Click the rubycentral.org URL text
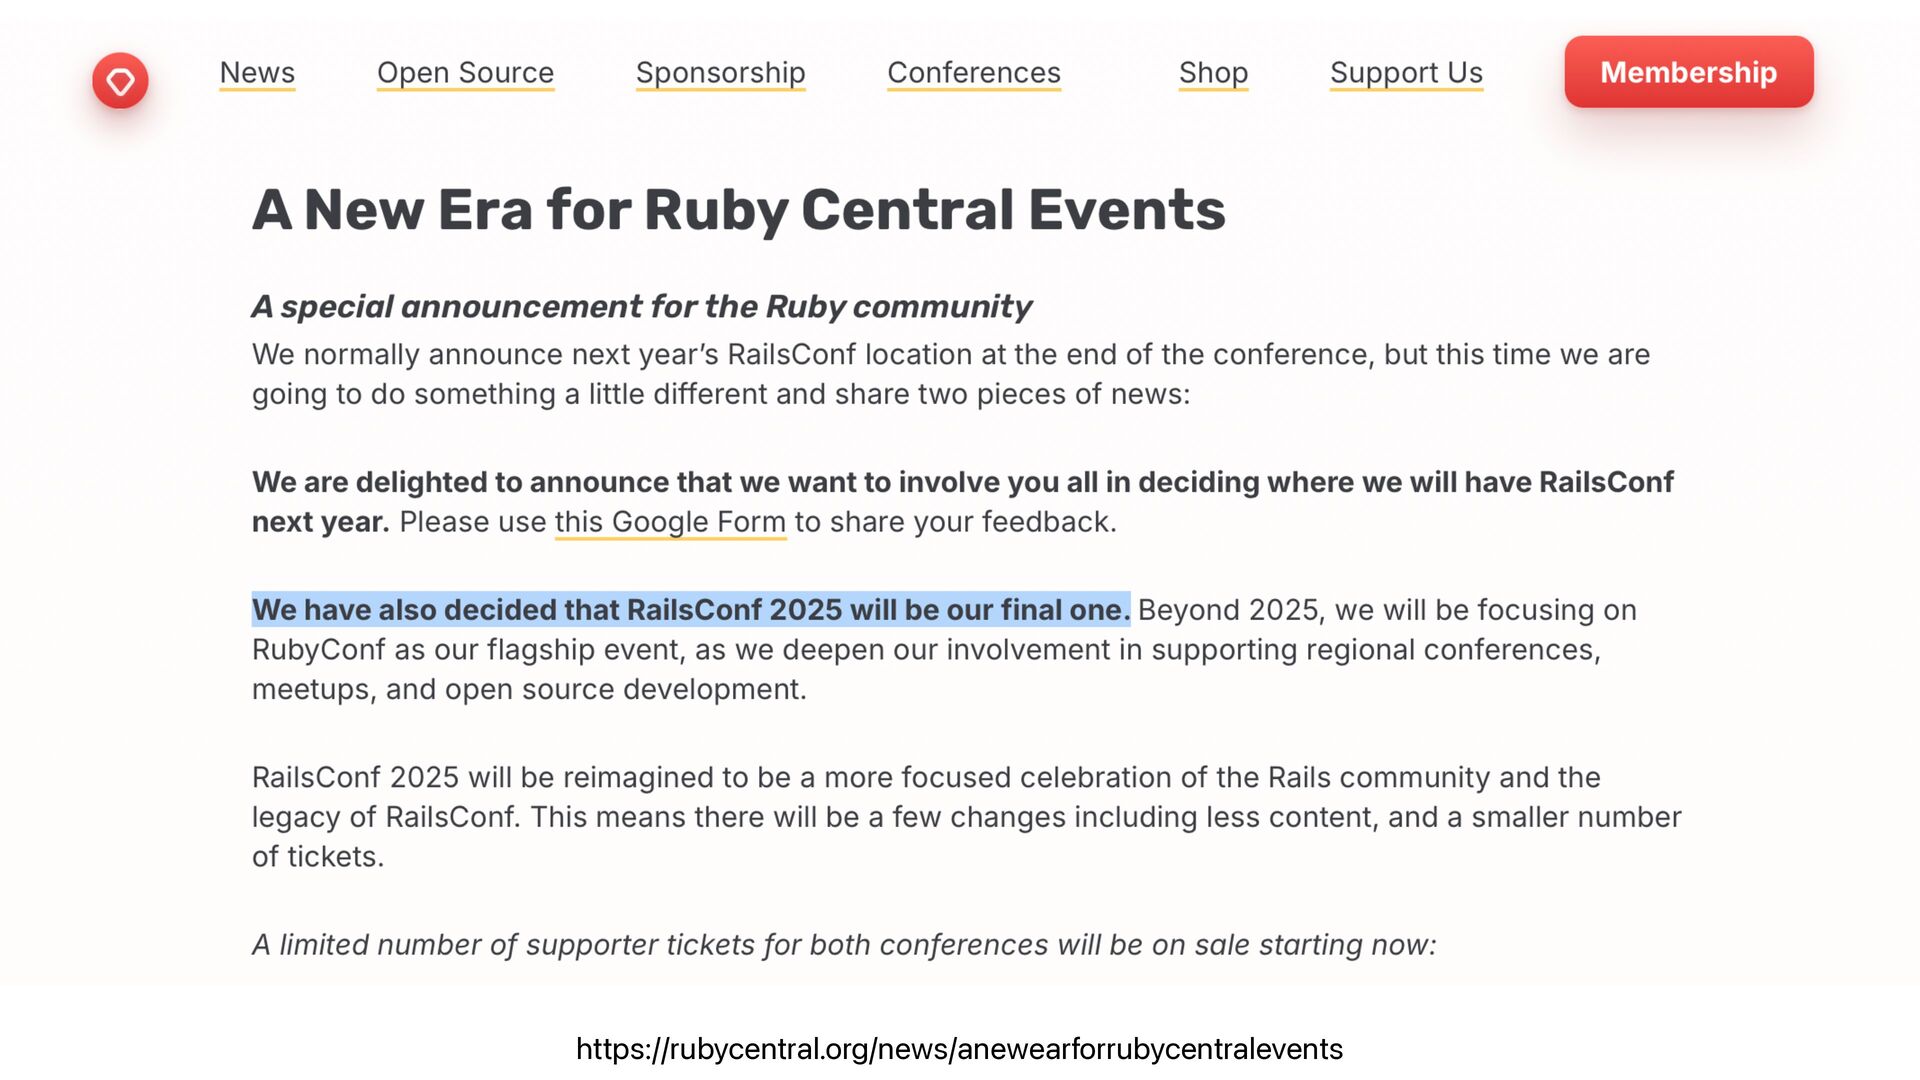Viewport: 1920px width, 1080px height. coord(959,1049)
